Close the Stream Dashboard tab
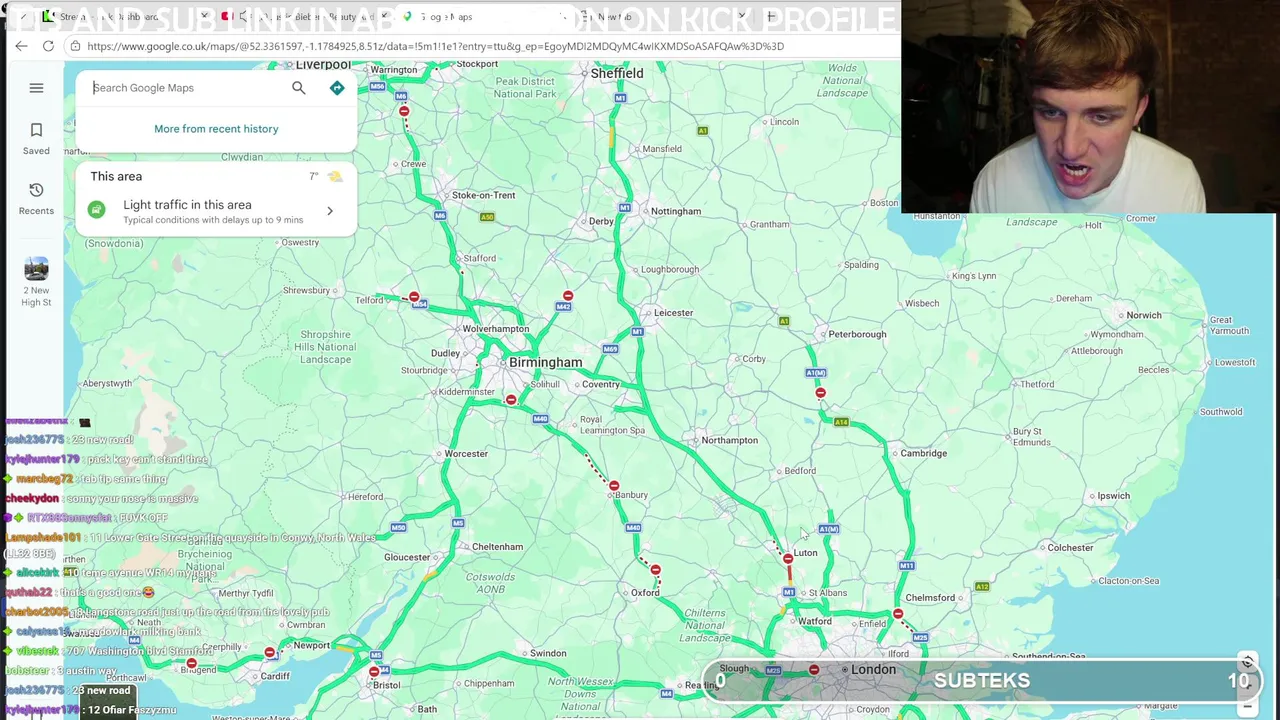The image size is (1280, 720). [204, 17]
